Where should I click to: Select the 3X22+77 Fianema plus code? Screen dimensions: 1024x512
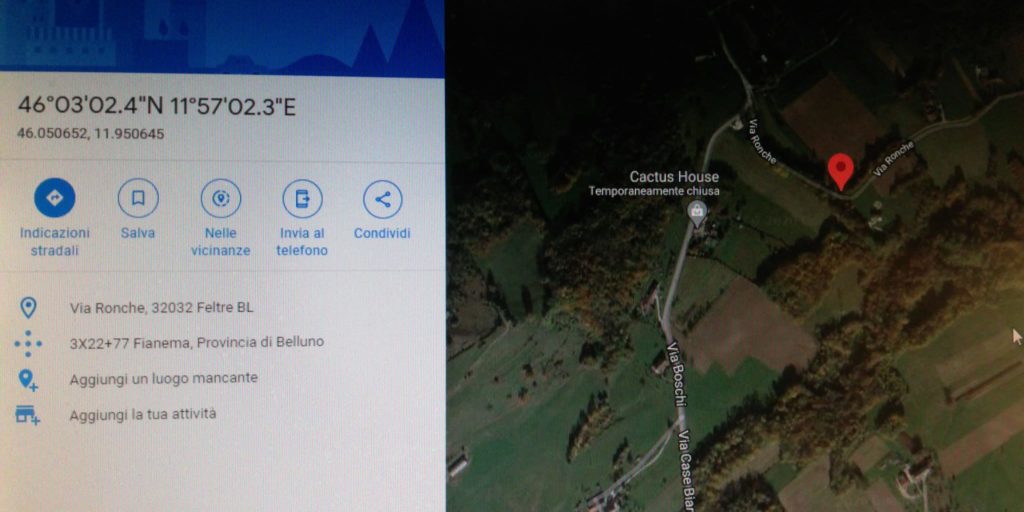point(197,343)
